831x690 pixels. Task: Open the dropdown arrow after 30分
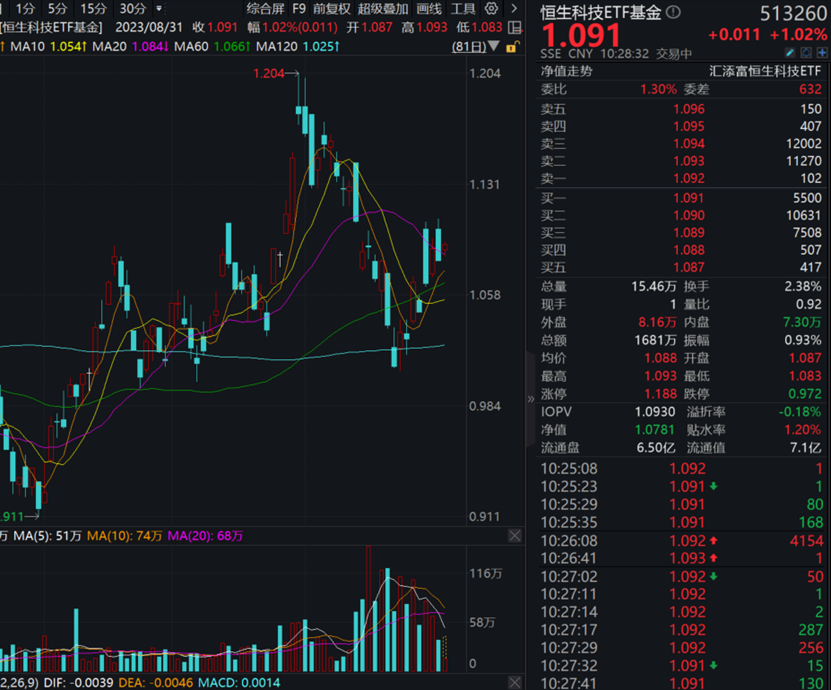tap(160, 9)
